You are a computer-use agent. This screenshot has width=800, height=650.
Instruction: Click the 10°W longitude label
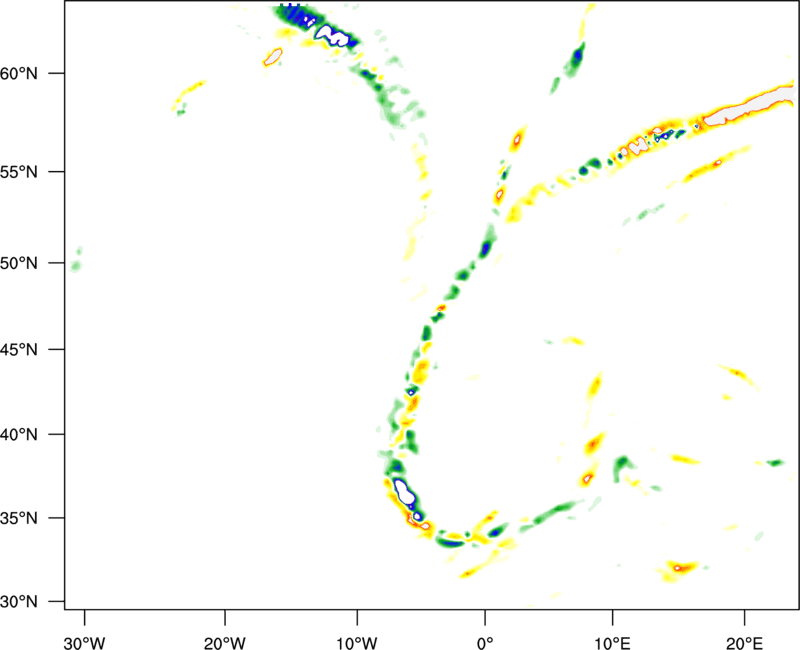point(357,643)
